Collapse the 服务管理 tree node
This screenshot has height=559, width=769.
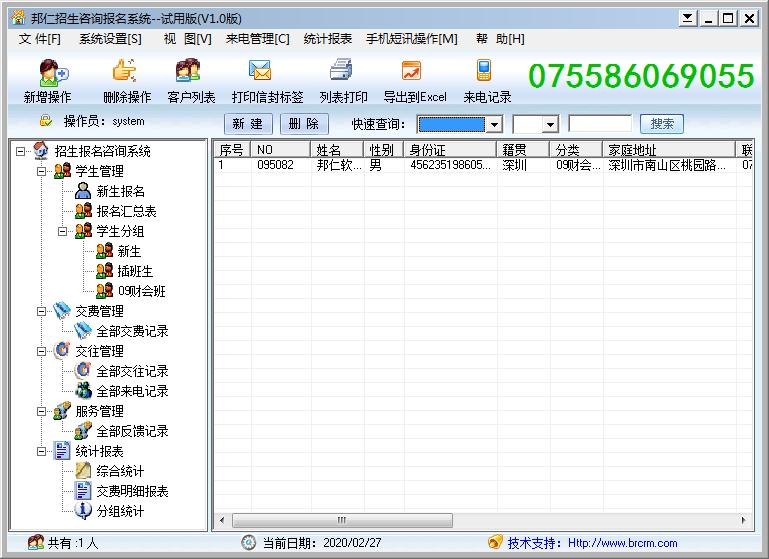pos(42,411)
